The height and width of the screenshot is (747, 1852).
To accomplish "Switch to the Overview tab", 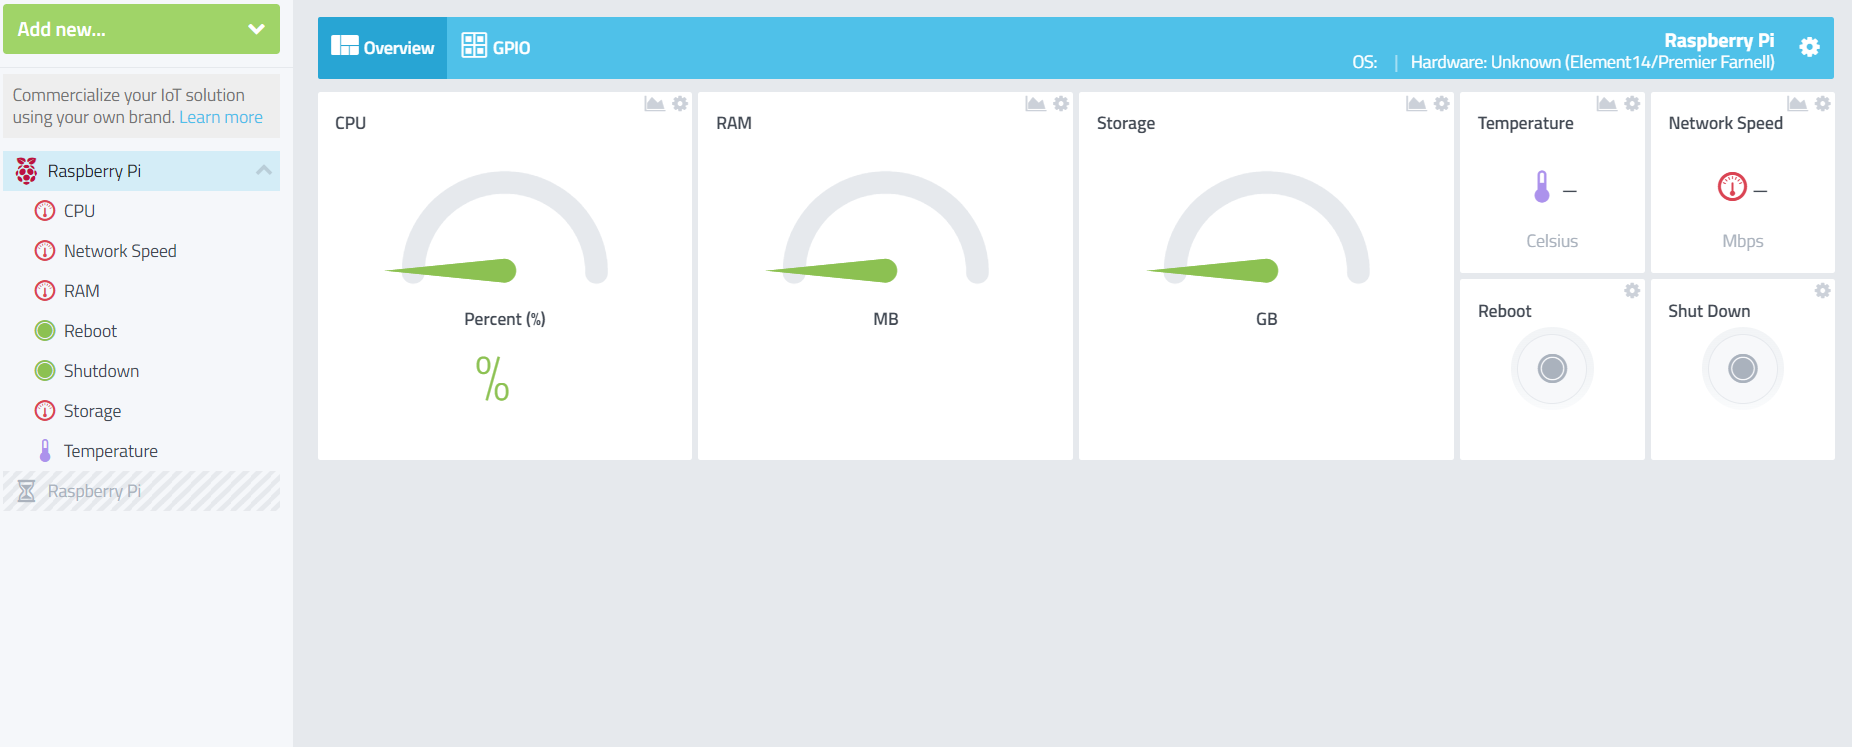I will (383, 47).
